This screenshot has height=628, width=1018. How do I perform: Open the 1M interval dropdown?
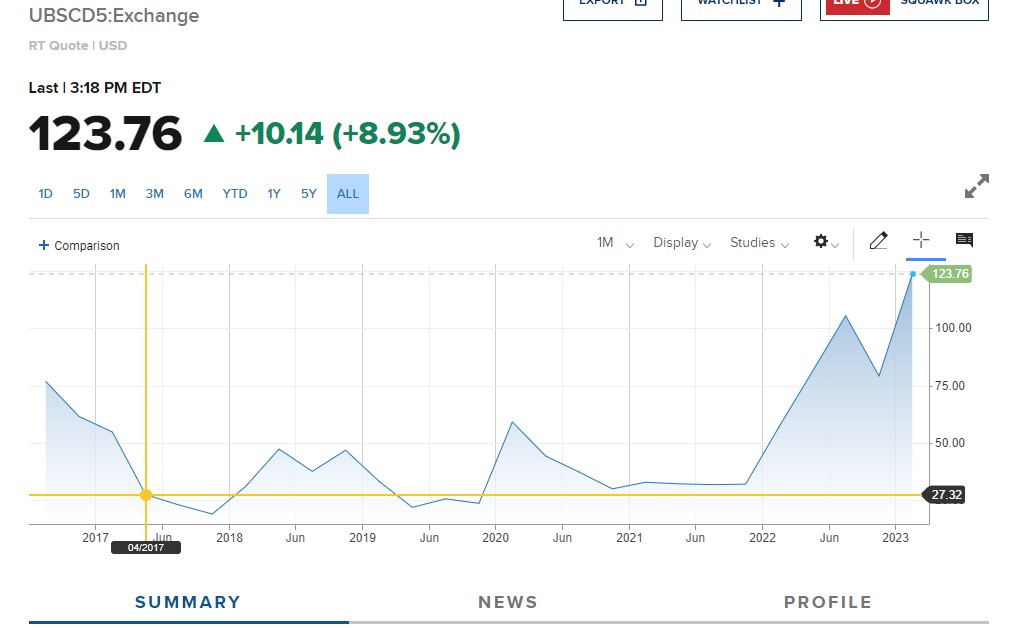tap(615, 243)
